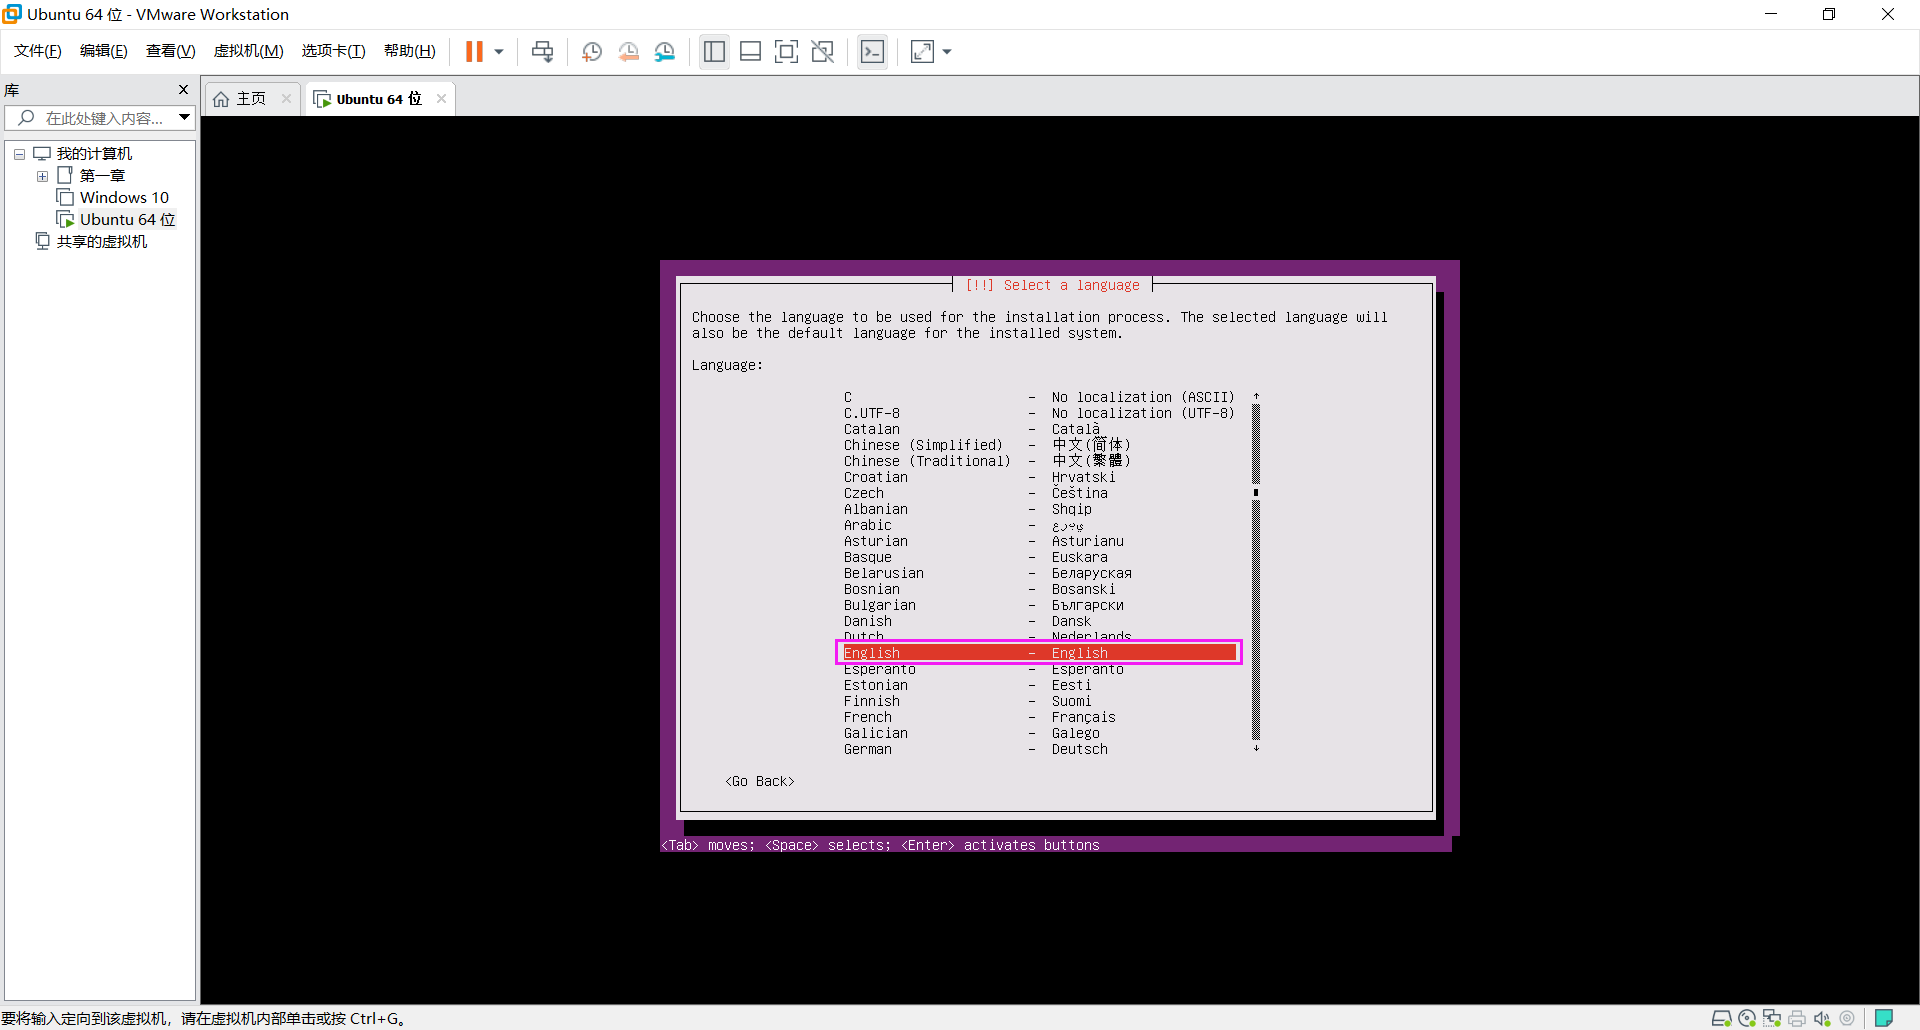This screenshot has height=1030, width=1920.
Task: Select Ubuntu 64 位 in the library tree
Action: (x=127, y=220)
